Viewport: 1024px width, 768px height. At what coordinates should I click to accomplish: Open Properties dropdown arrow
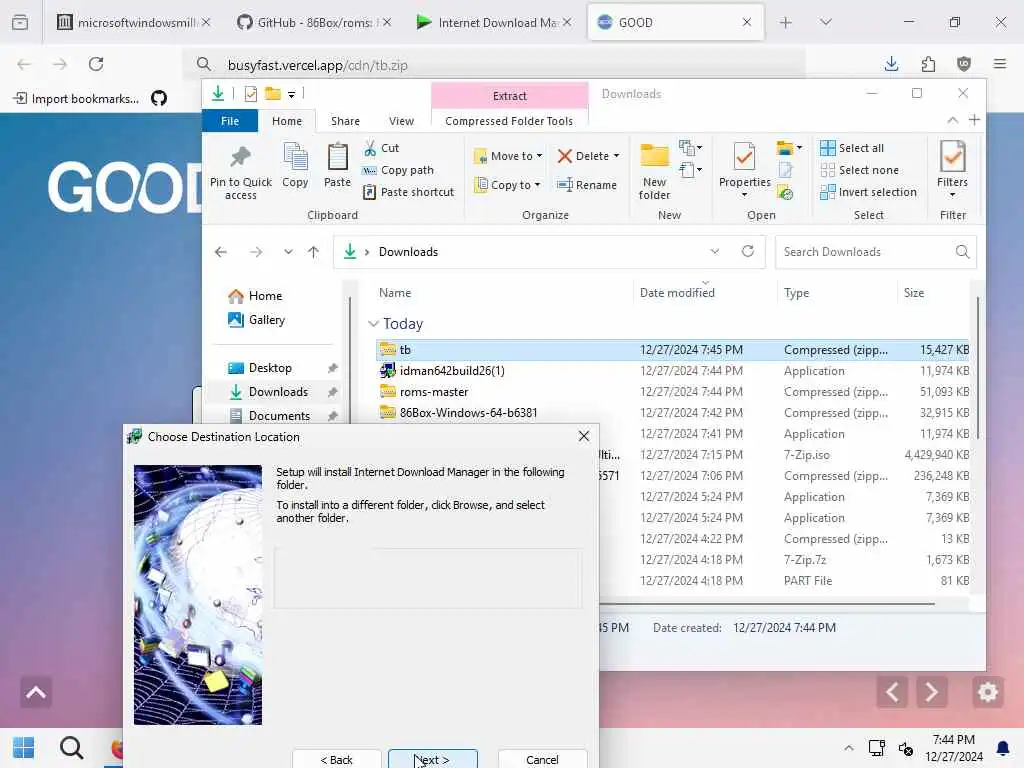(x=744, y=194)
